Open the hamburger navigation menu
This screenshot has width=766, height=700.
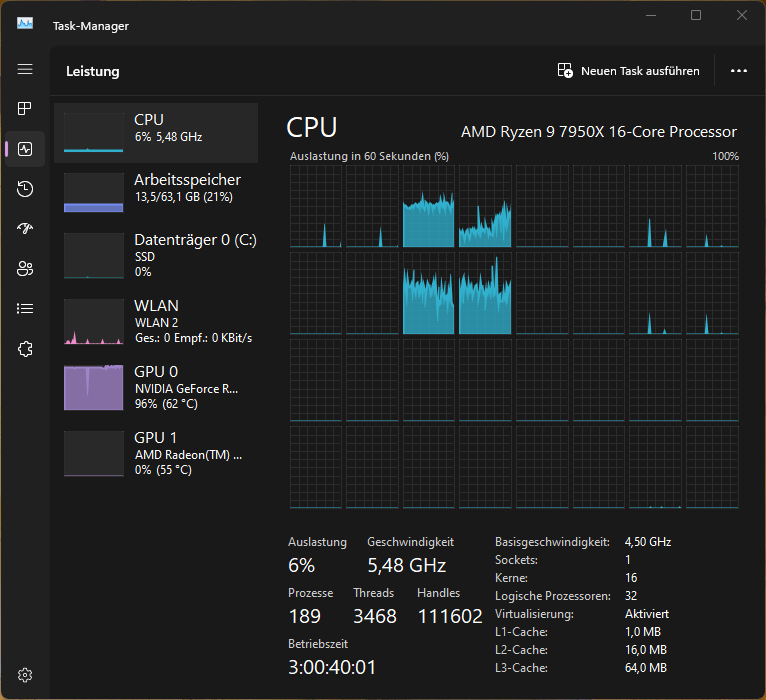coord(25,69)
